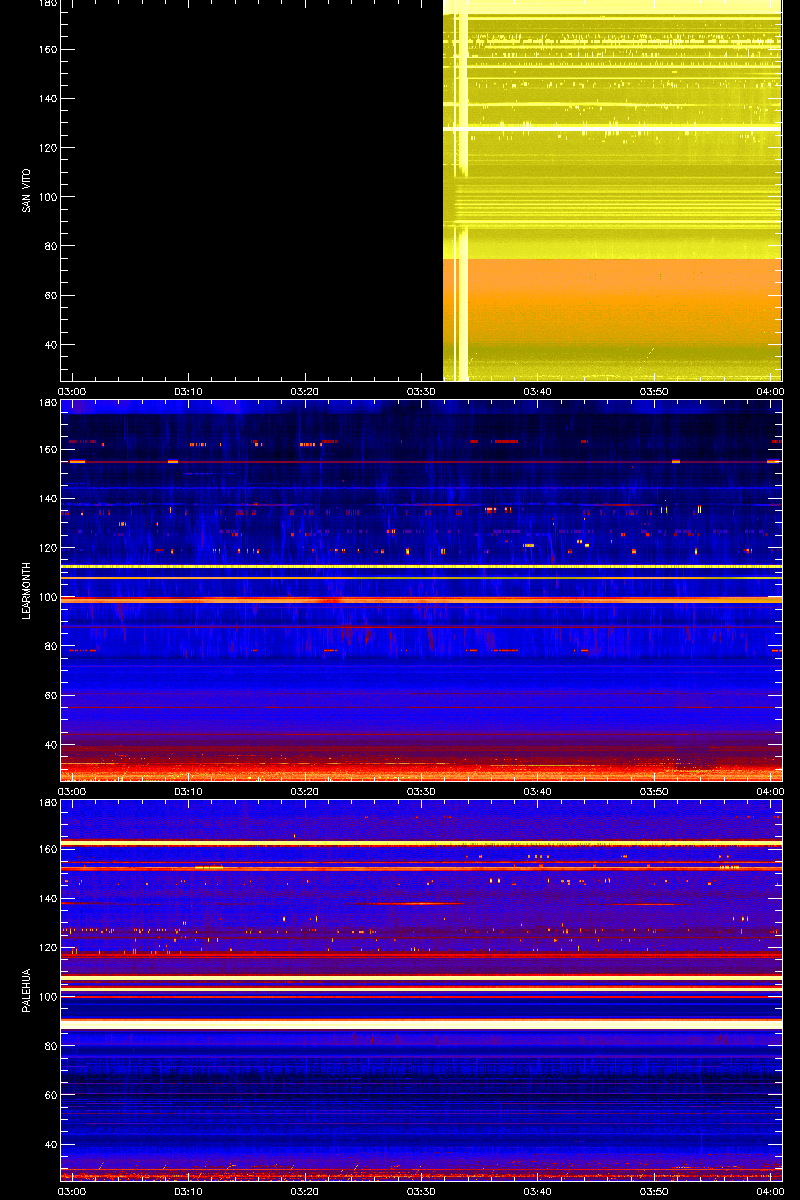Image resolution: width=800 pixels, height=1200 pixels.
Task: Click 04:00 under the Palehua plot
Action: [x=769, y=1191]
